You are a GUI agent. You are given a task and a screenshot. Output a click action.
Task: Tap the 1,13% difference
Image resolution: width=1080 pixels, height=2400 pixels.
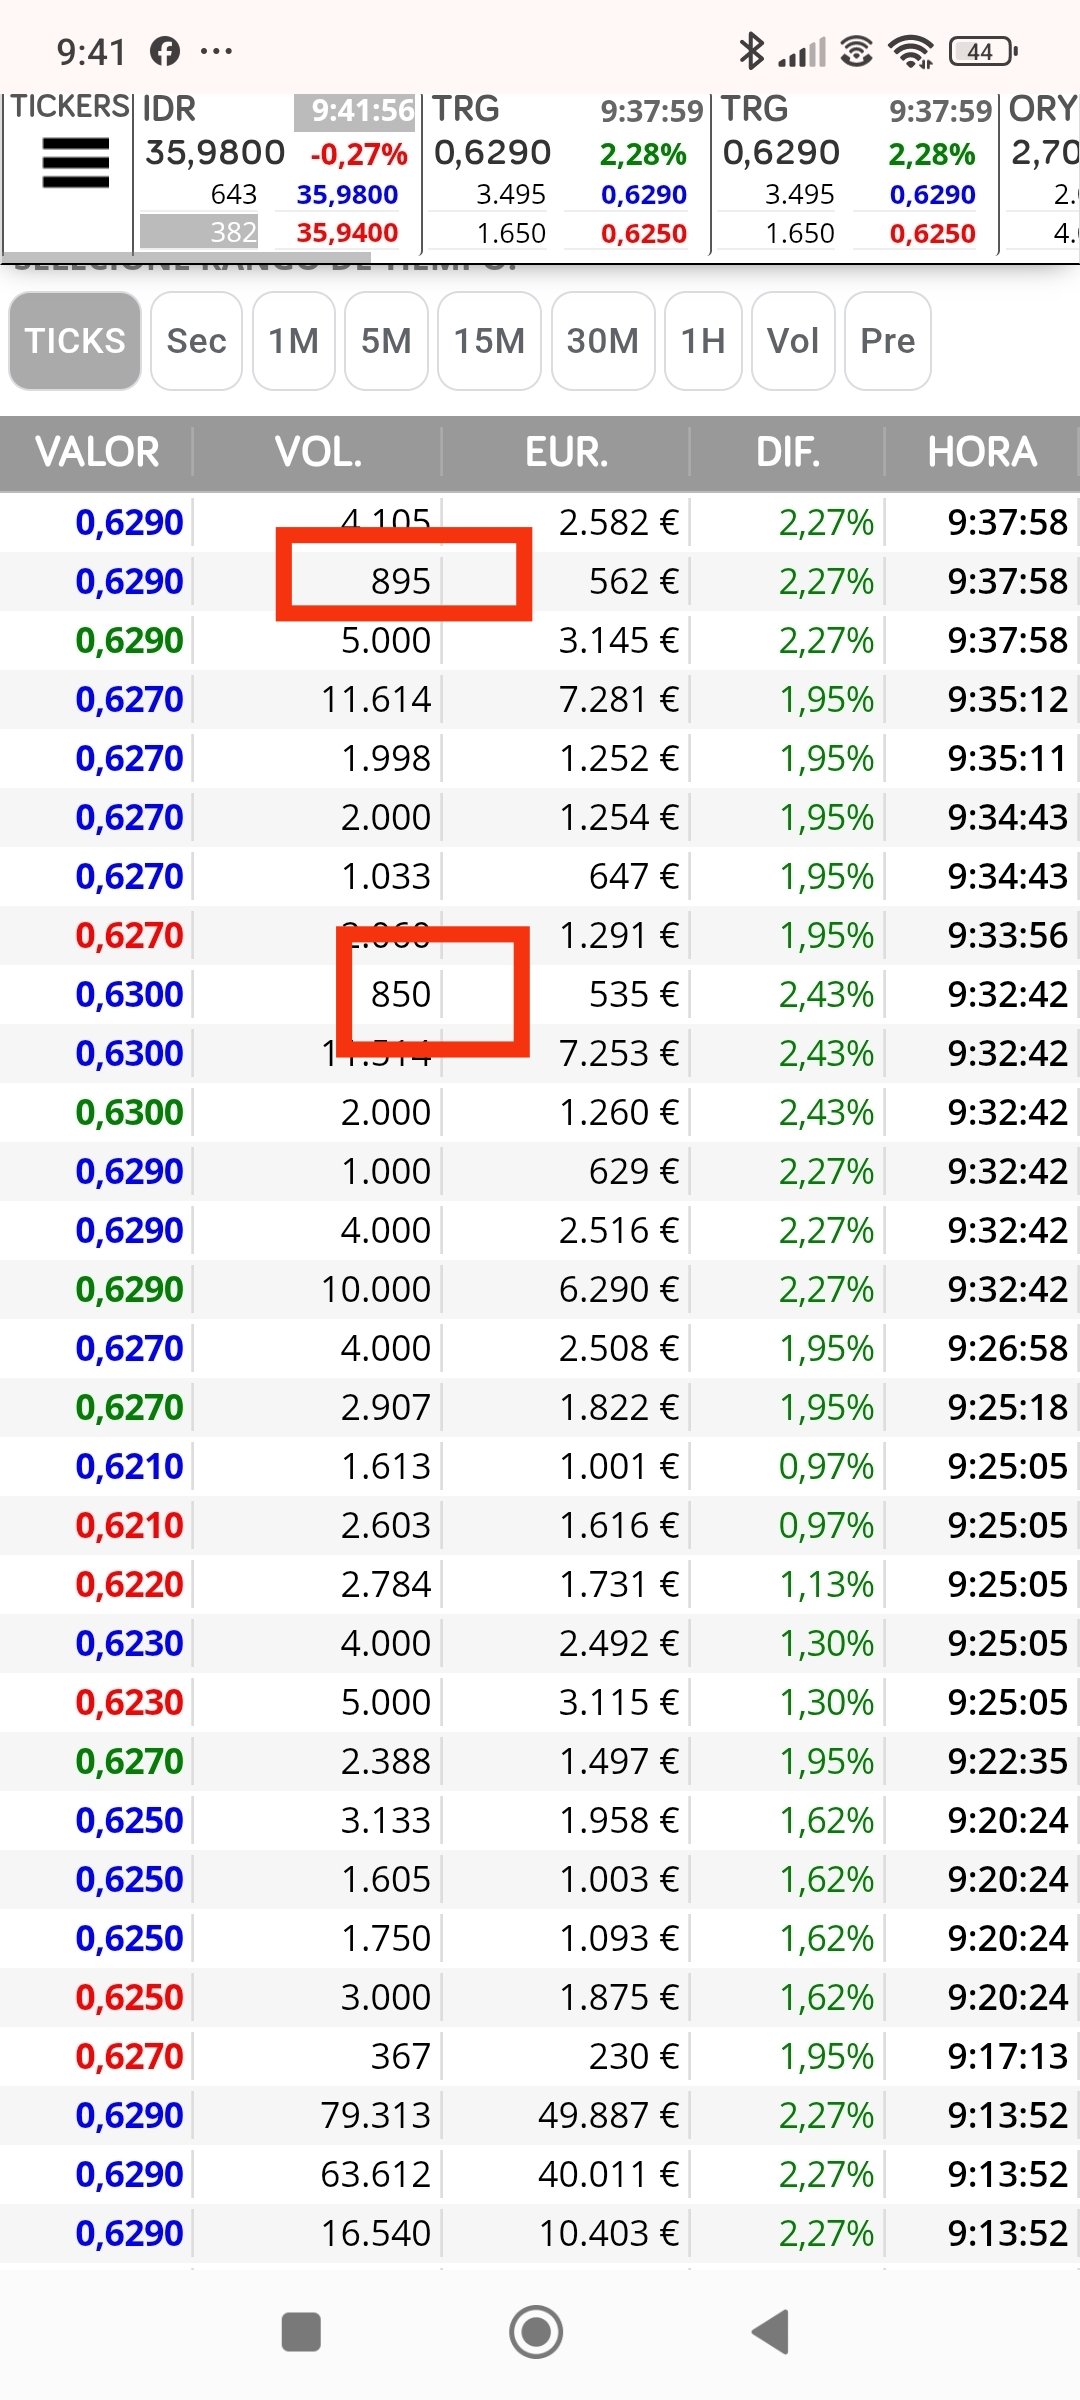pos(827,1584)
